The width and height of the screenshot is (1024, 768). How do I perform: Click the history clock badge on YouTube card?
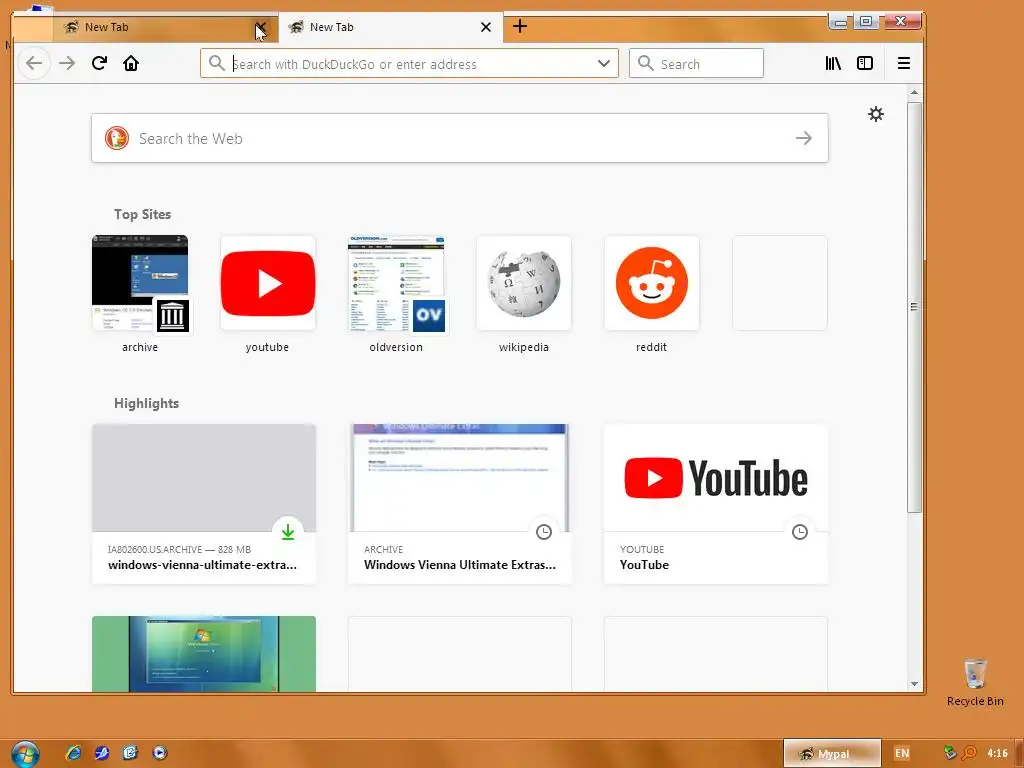[x=800, y=532]
